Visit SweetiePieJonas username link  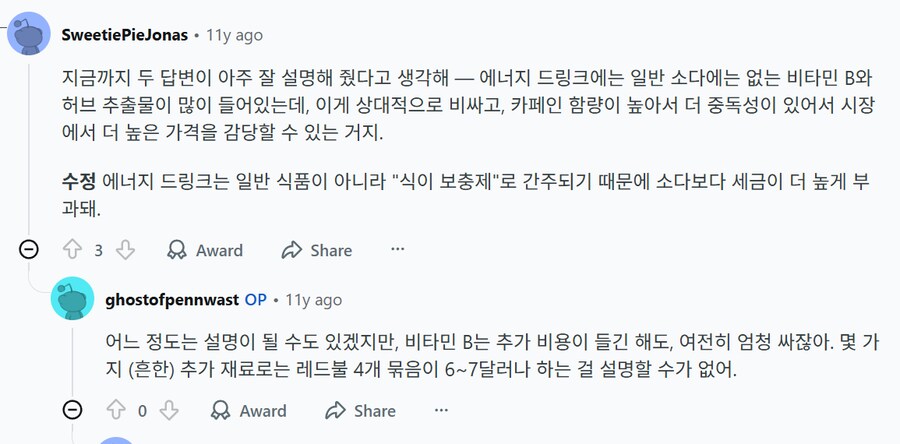tap(124, 35)
